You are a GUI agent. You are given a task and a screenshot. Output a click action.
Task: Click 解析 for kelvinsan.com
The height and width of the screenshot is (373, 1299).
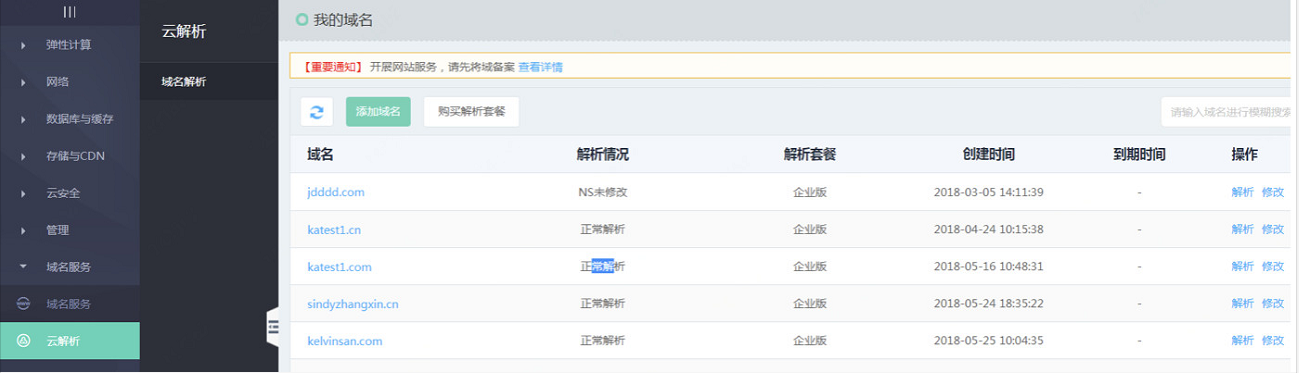click(1242, 341)
